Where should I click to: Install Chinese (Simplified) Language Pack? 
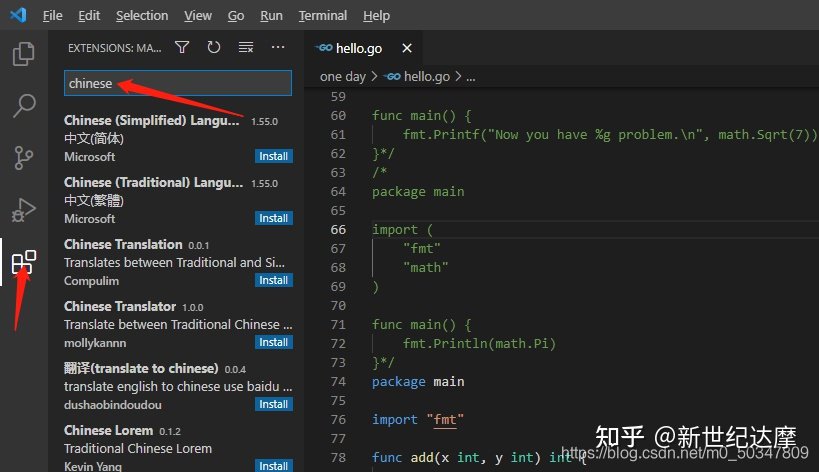(274, 156)
